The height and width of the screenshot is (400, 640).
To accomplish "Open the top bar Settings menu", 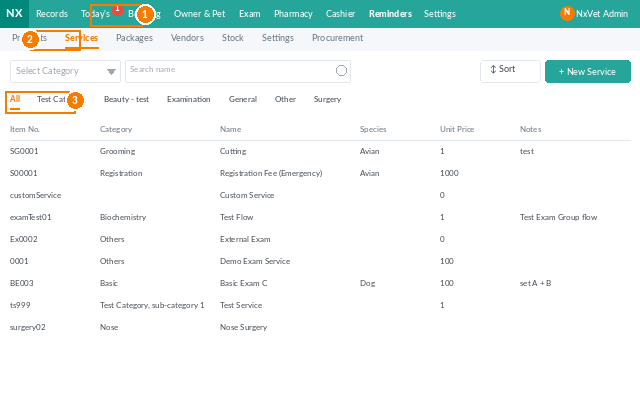I will pyautogui.click(x=440, y=14).
